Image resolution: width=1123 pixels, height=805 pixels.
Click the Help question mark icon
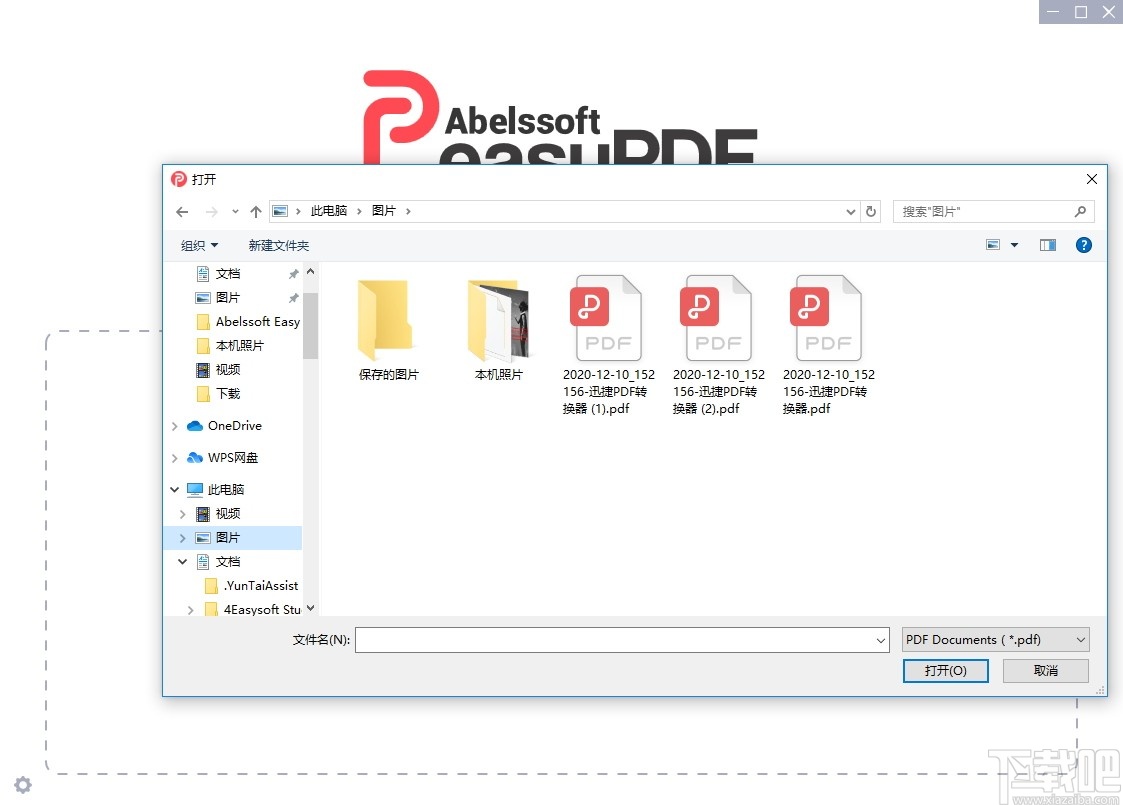pyautogui.click(x=1083, y=244)
